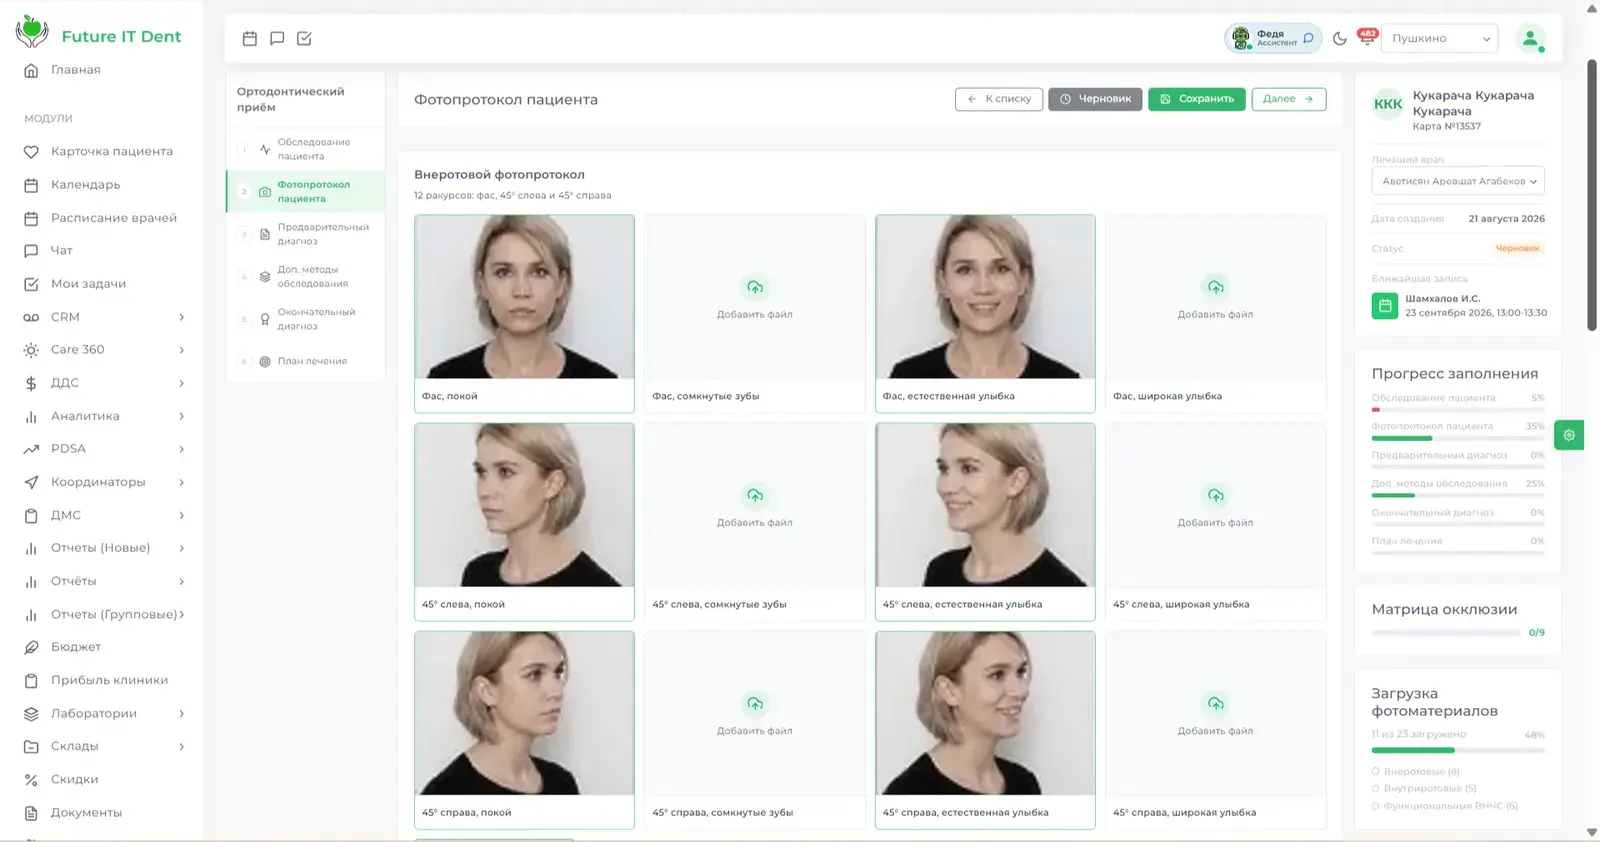Click the Скидки percent icon
Viewport: 1600px width, 842px height.
tap(31, 780)
